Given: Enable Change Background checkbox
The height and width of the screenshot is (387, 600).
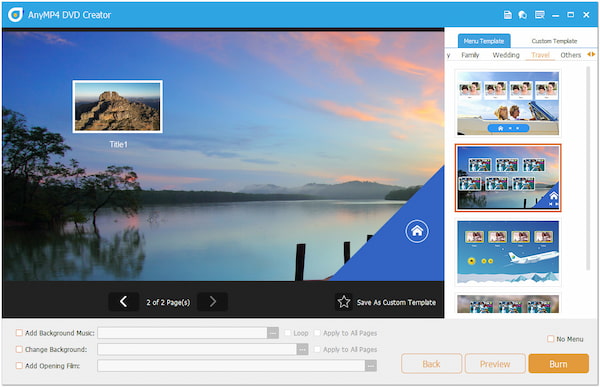Looking at the screenshot, I should [19, 349].
